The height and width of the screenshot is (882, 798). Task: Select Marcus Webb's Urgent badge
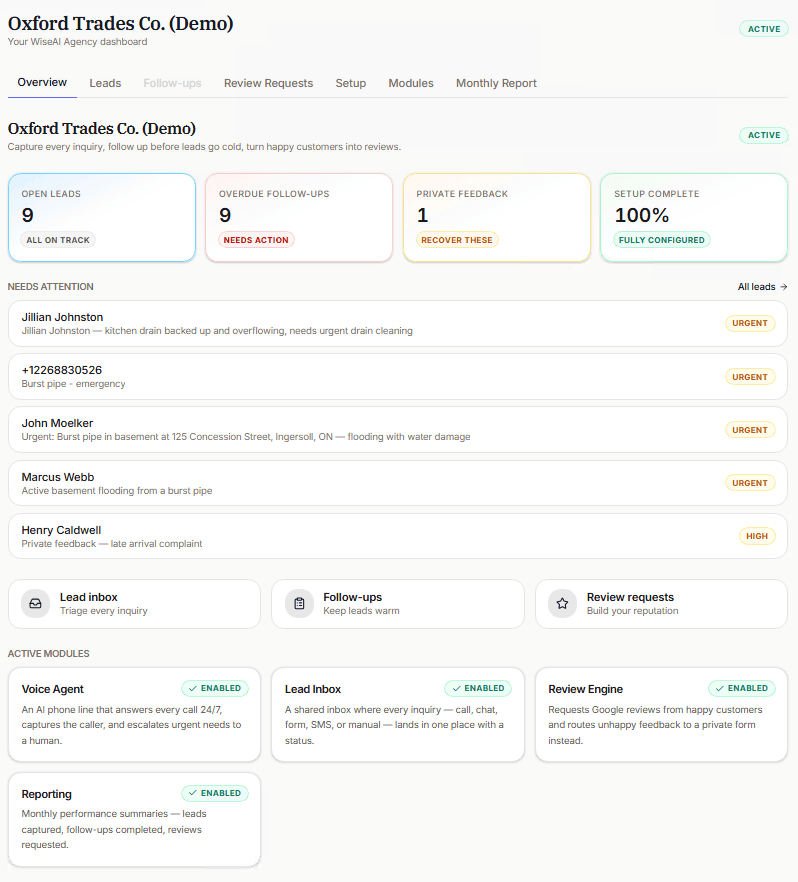(x=750, y=483)
